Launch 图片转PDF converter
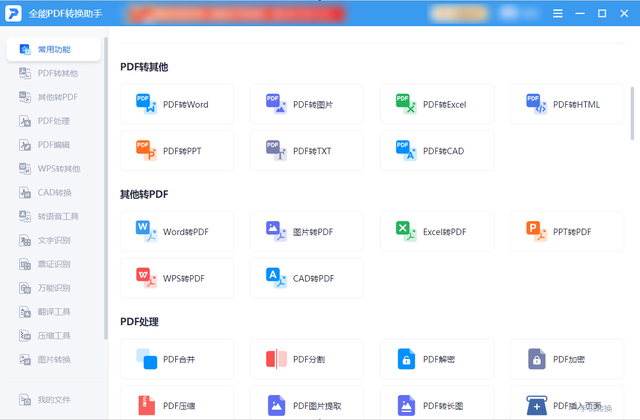 coord(307,231)
